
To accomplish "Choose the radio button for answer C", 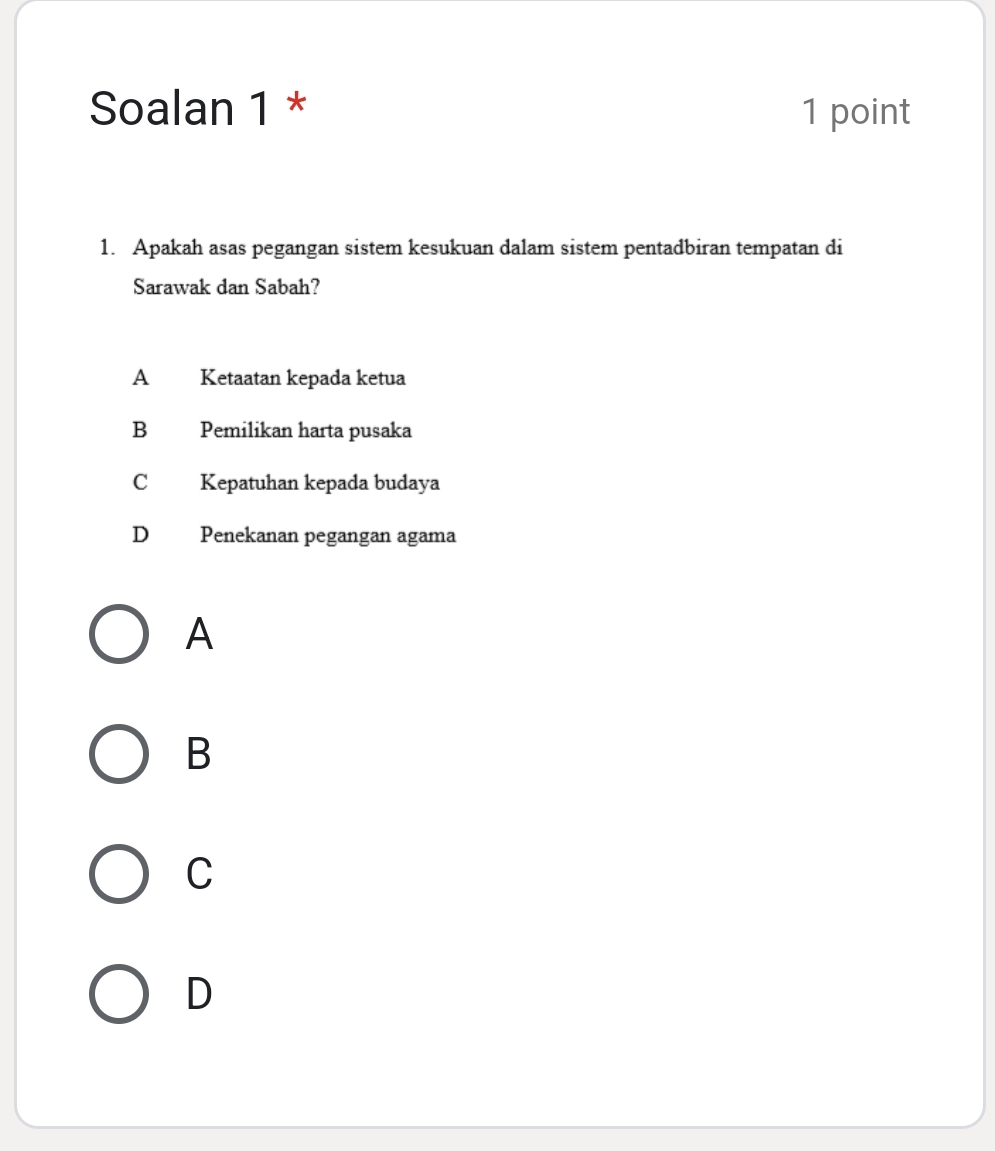I will [x=119, y=873].
